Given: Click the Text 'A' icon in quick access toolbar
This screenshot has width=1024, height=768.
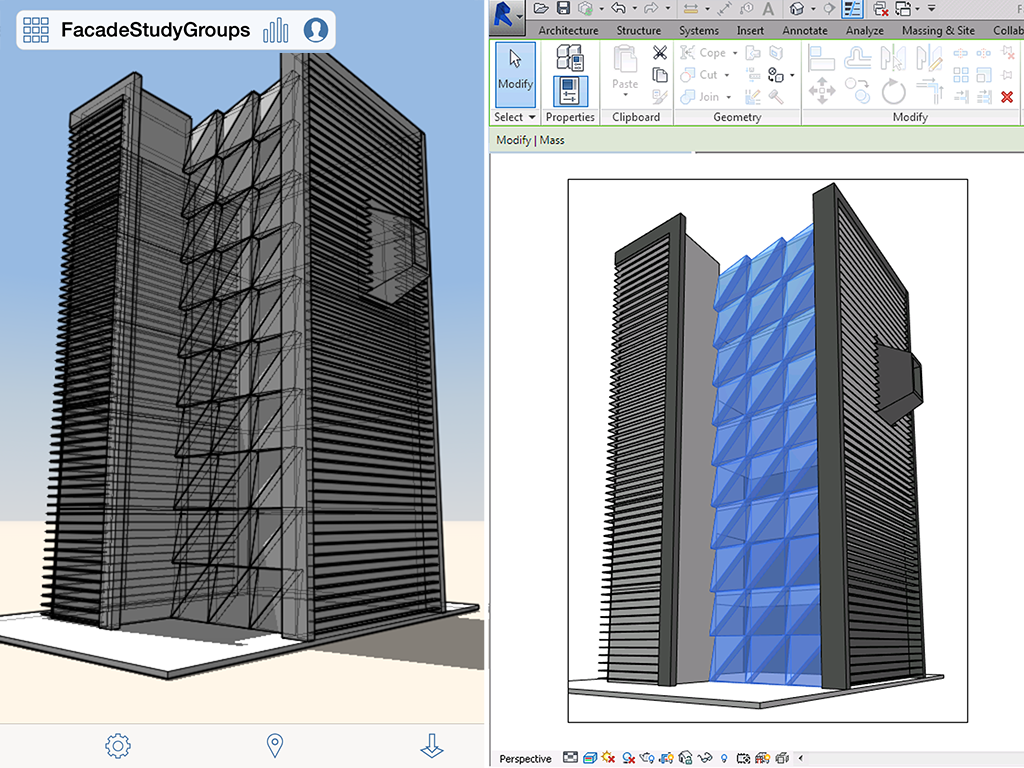Looking at the screenshot, I should (x=768, y=8).
